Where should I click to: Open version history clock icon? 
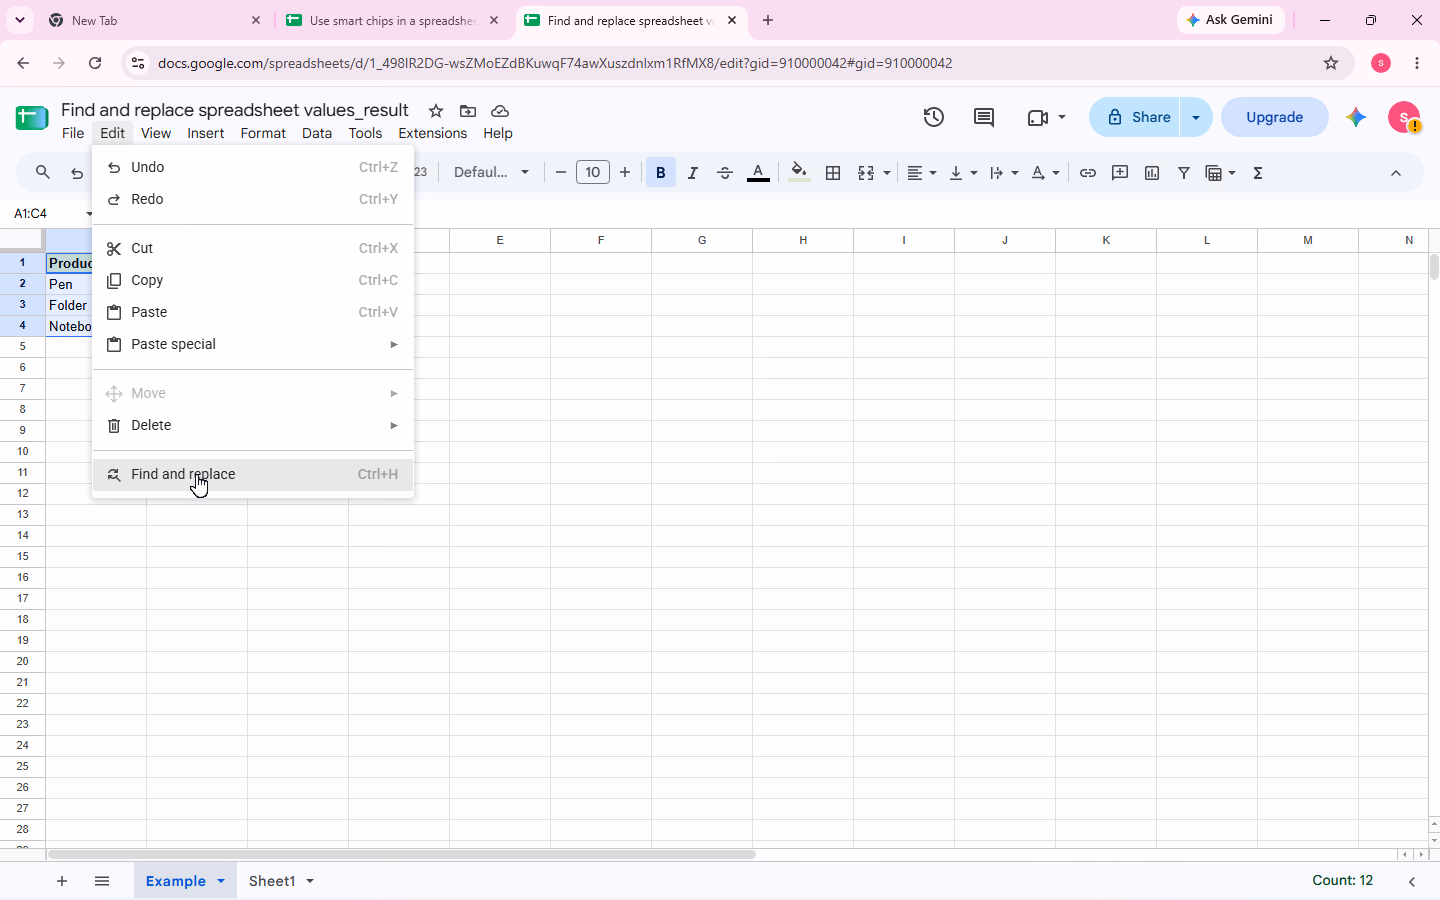(x=933, y=117)
